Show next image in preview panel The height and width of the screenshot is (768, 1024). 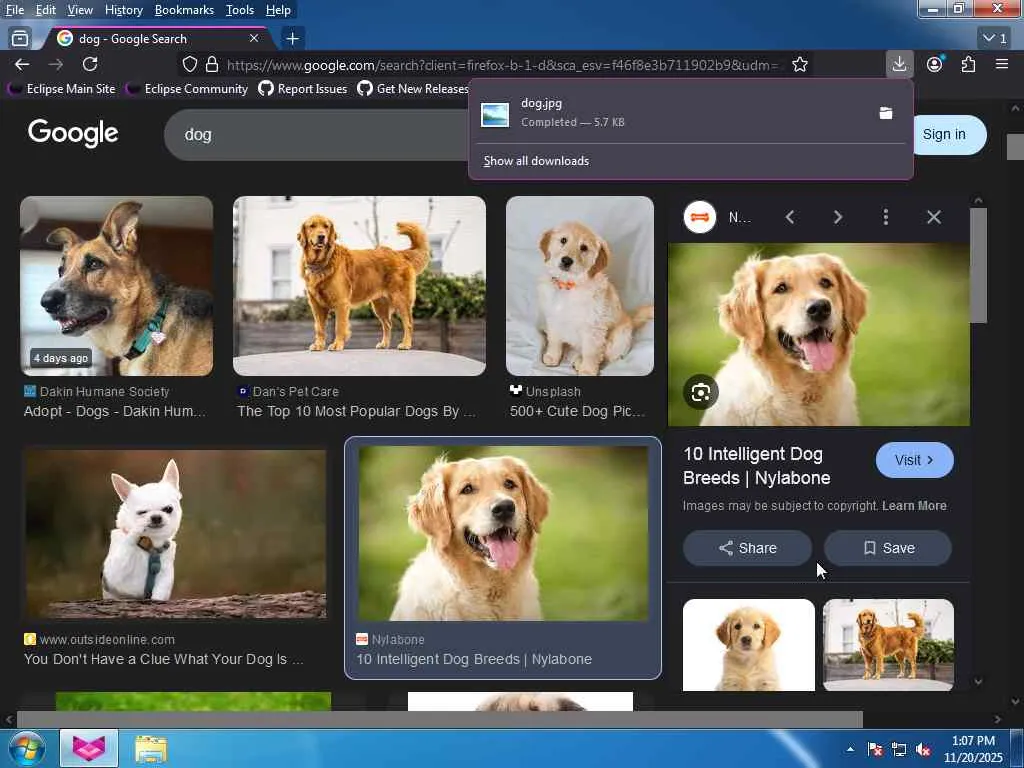tap(837, 217)
